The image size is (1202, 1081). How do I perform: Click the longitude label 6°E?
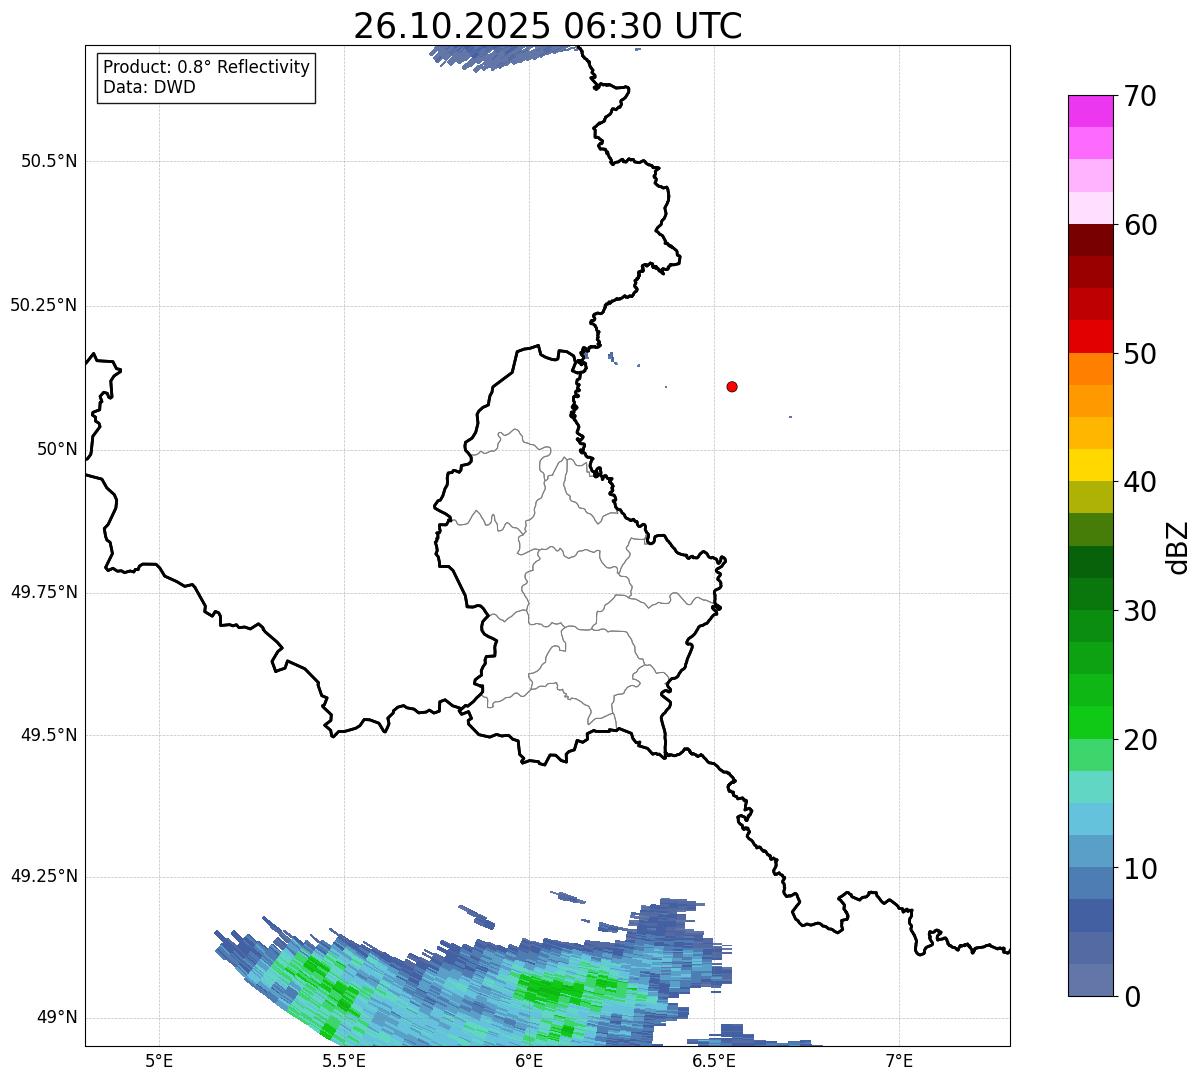[529, 1060]
